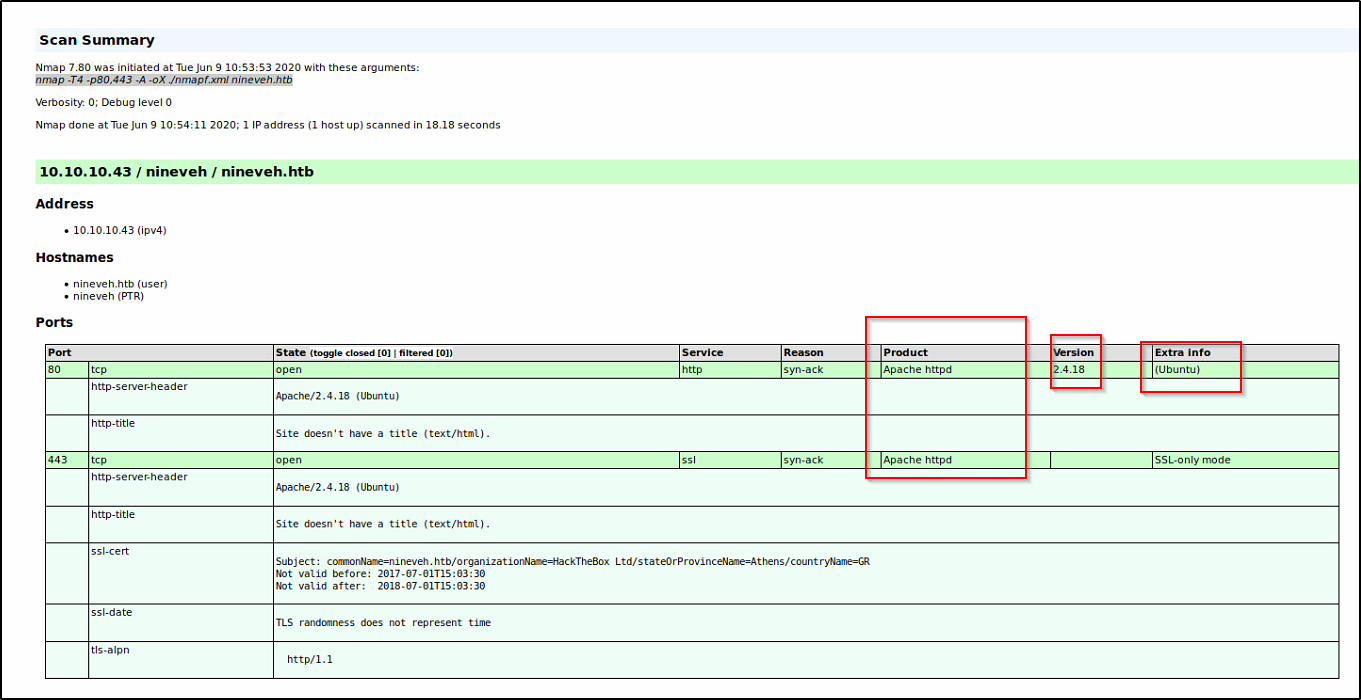The height and width of the screenshot is (700, 1361).
Task: Select 'TLS randomness does not represent time' text
Action: click(x=383, y=623)
